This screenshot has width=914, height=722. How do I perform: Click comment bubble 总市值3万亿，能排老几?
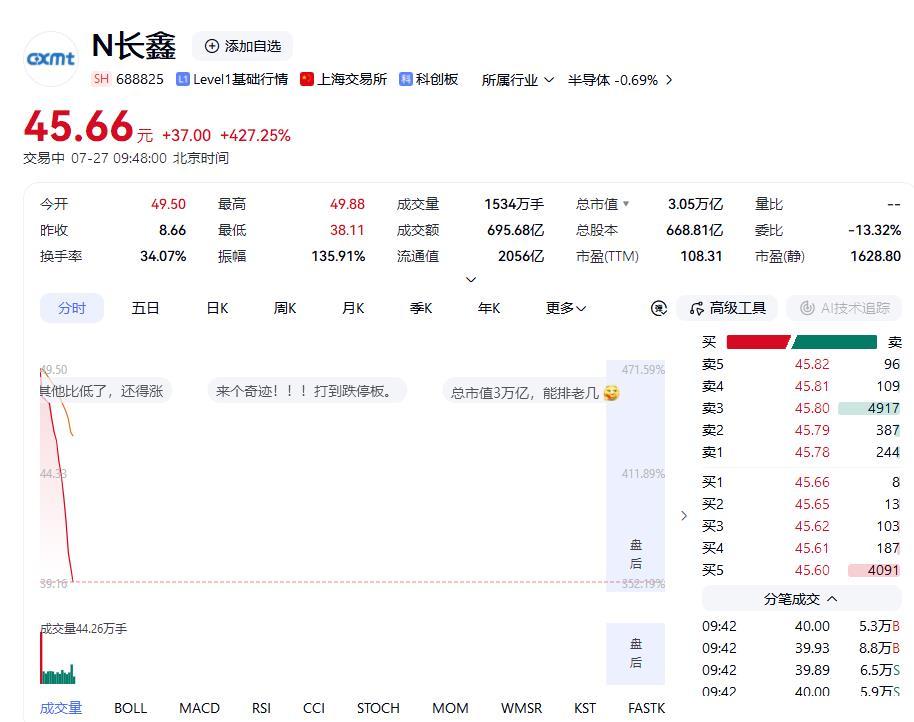[x=533, y=393]
